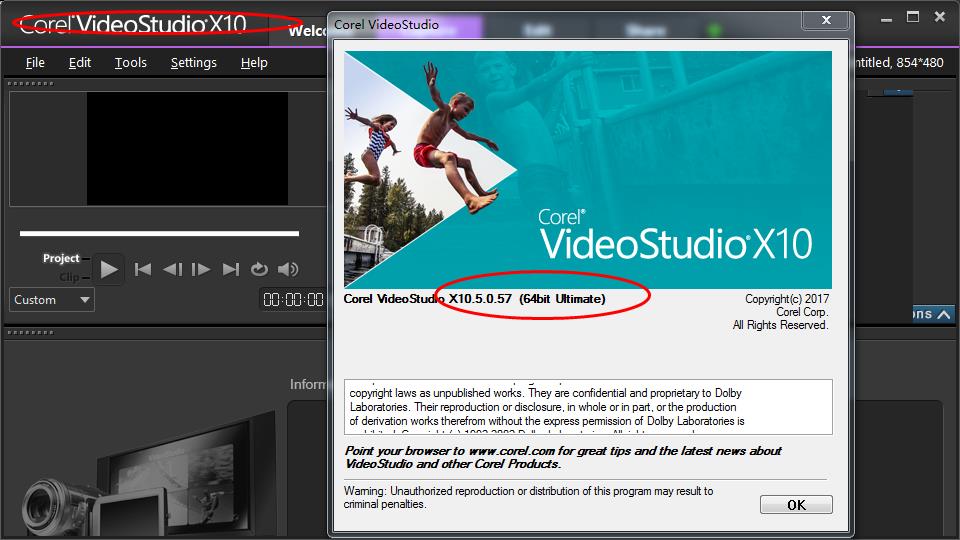Expand the Custom dropdown
960x540 pixels.
coord(52,300)
